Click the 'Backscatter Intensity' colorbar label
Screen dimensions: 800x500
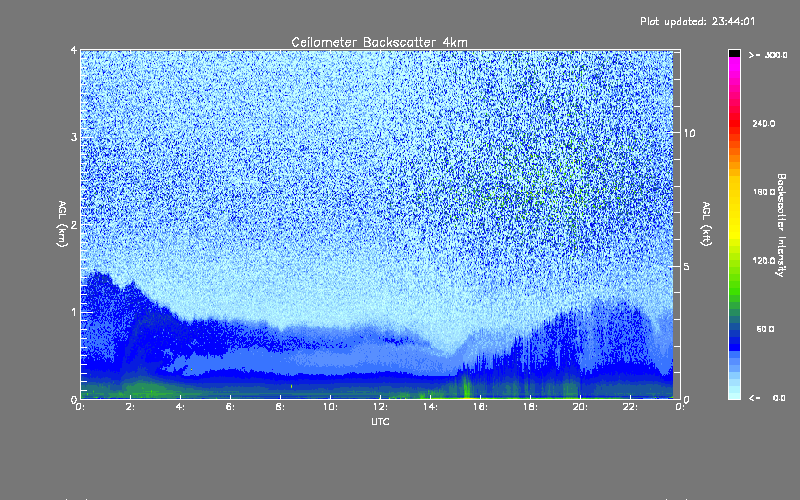[x=781, y=225]
